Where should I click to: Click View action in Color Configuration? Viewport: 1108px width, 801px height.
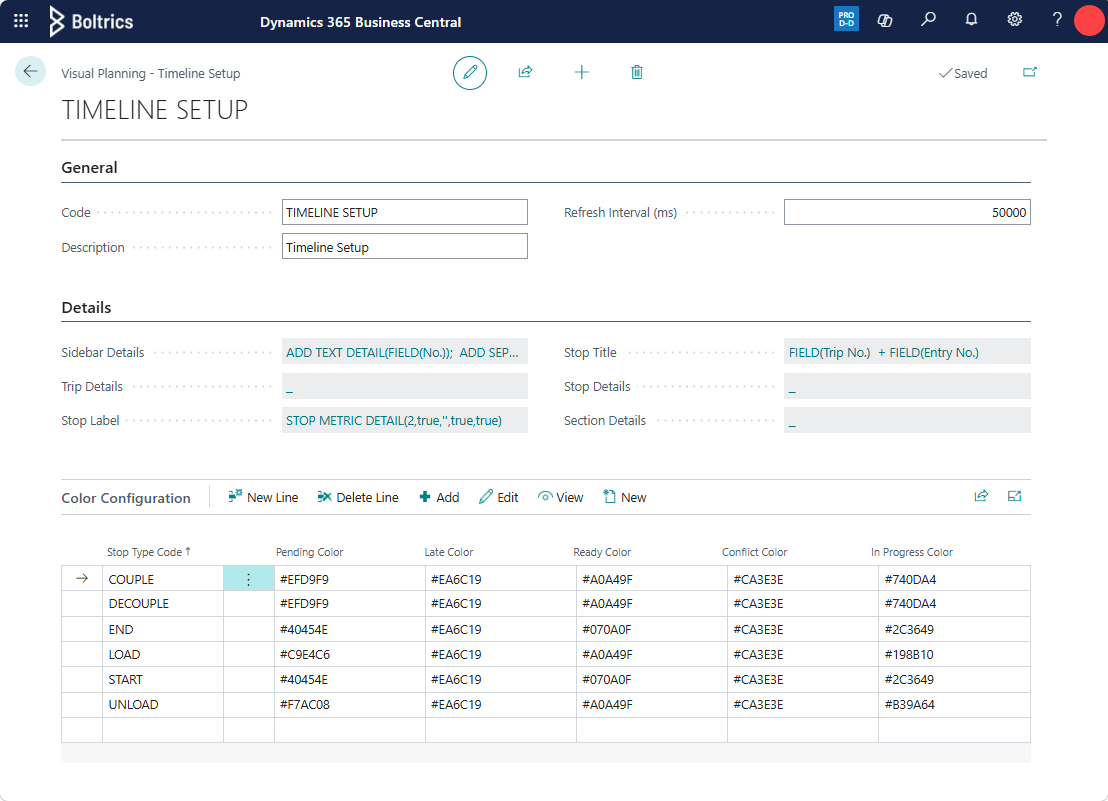560,497
